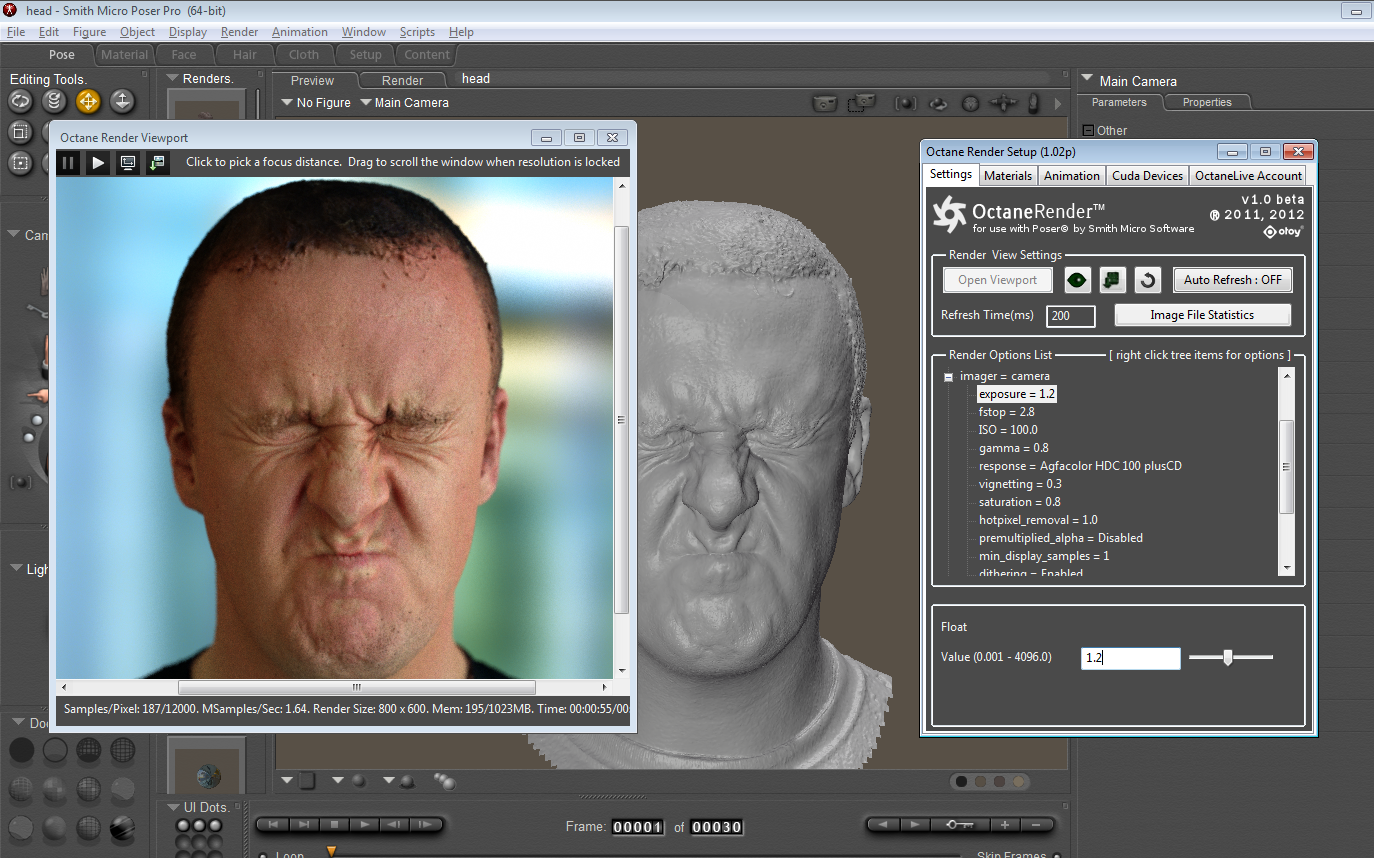Switch to the Material room tab

pyautogui.click(x=124, y=55)
